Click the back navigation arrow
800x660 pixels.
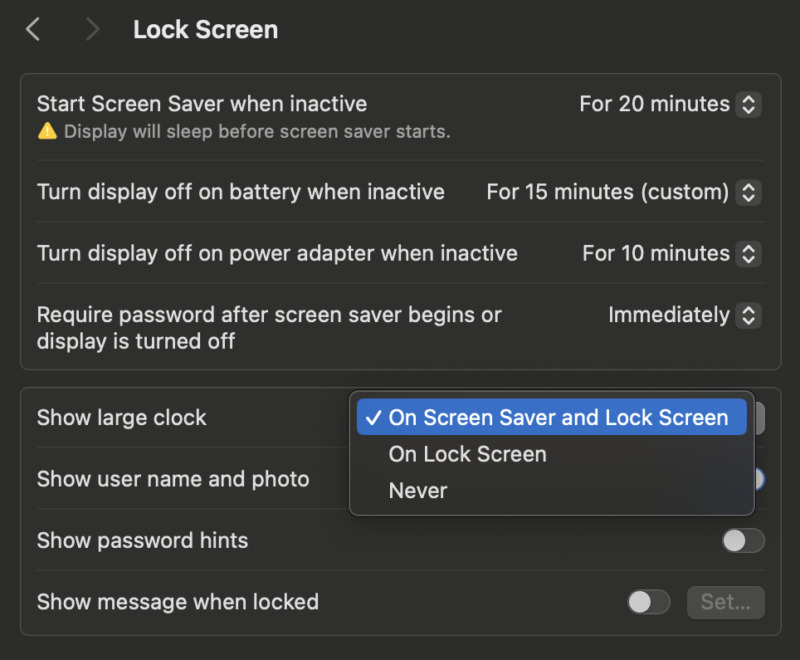click(x=32, y=29)
